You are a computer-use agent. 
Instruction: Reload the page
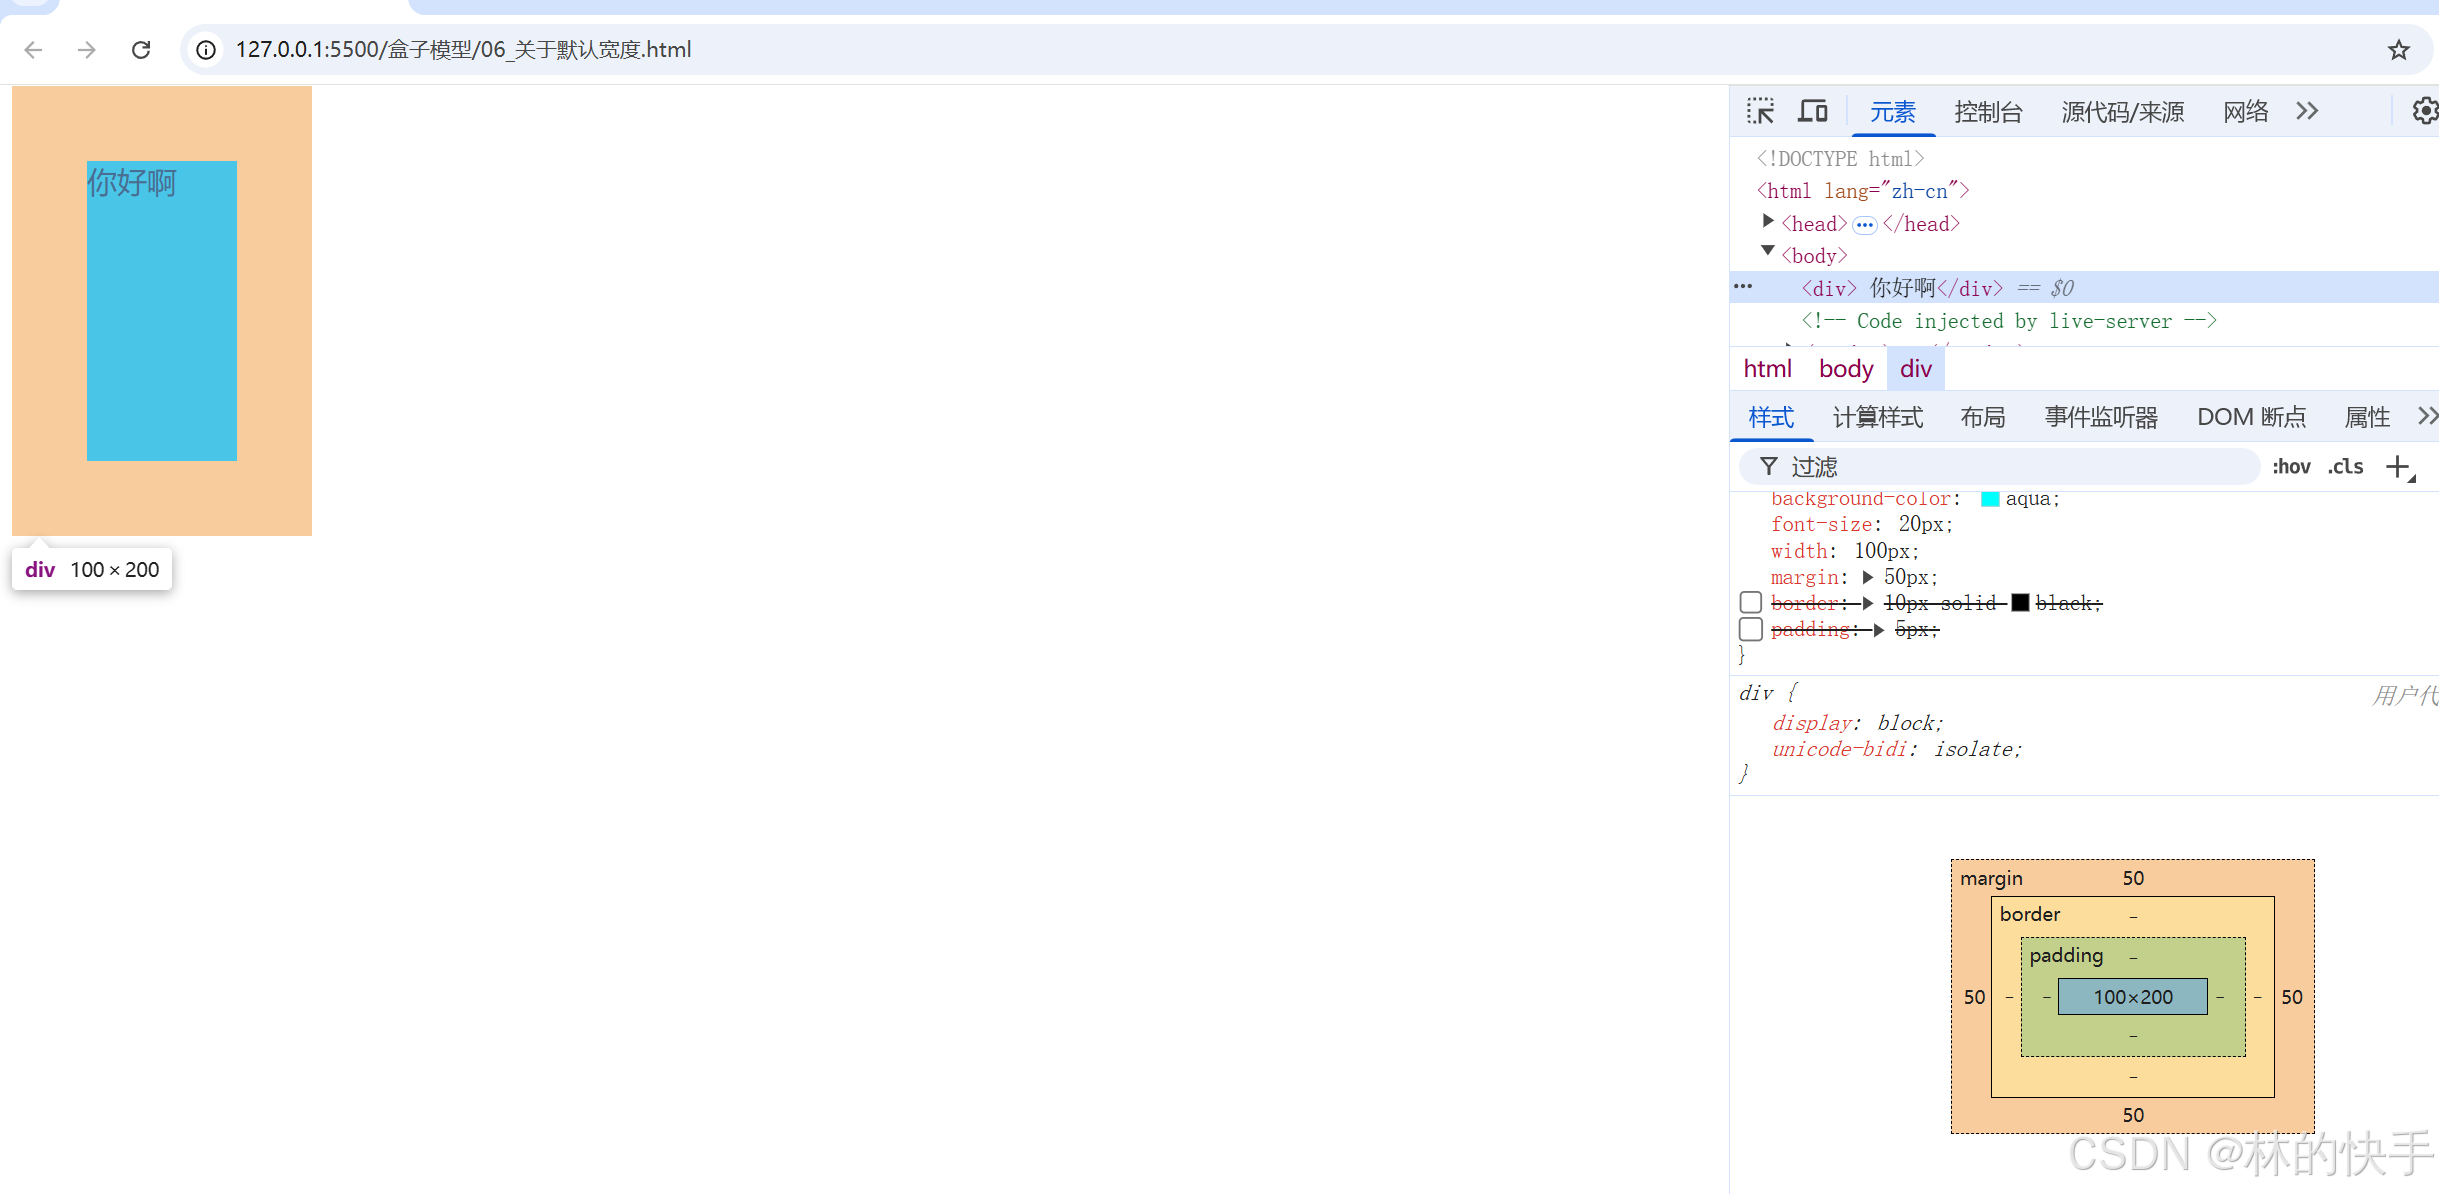[141, 50]
